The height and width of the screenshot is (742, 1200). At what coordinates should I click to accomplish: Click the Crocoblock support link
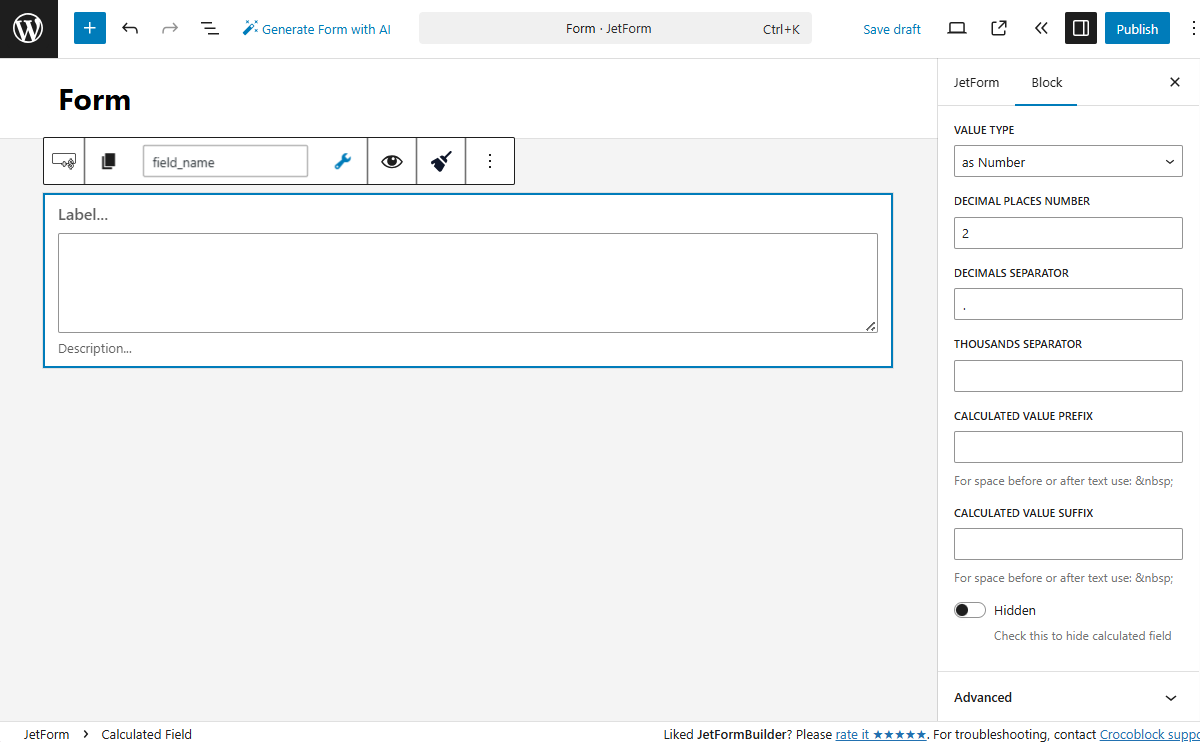(1149, 734)
